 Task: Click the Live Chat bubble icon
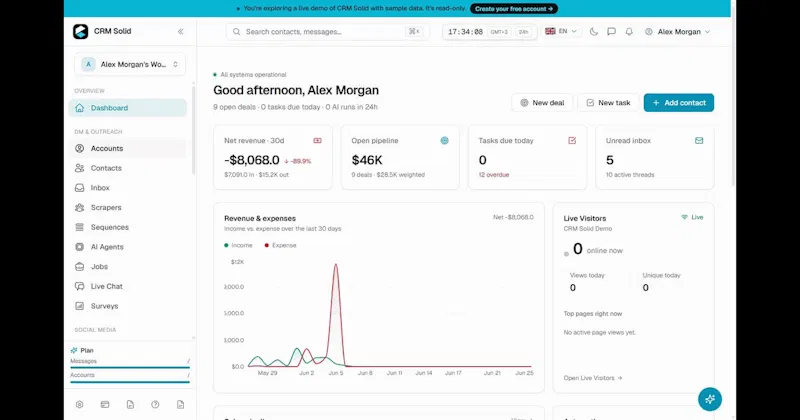tap(80, 286)
